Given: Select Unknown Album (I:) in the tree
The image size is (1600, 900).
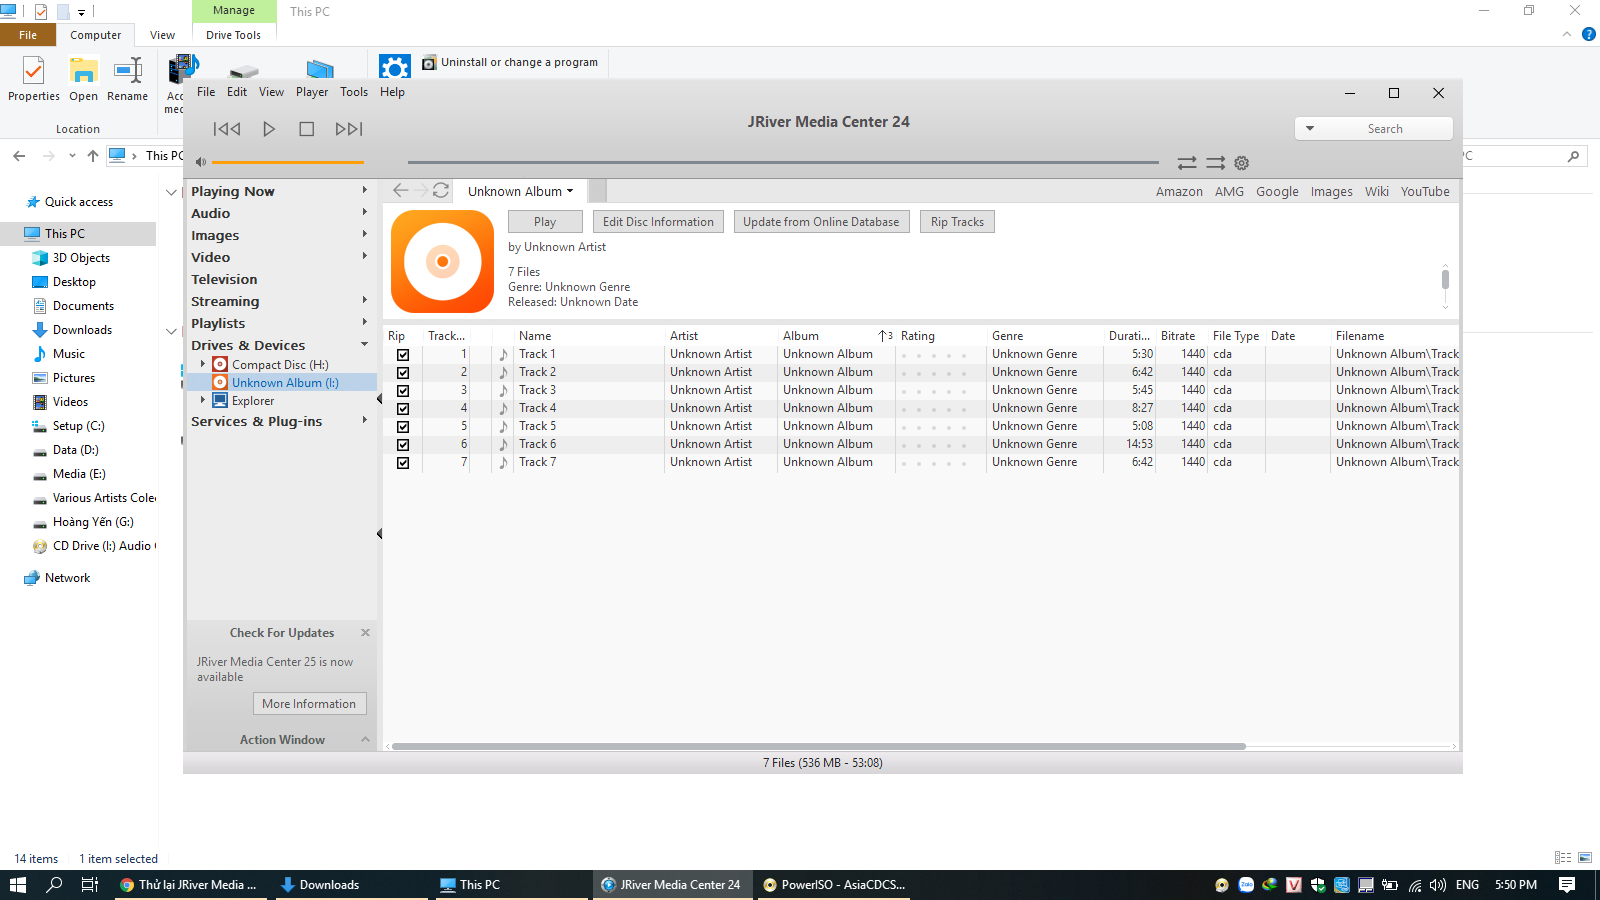Looking at the screenshot, I should pyautogui.click(x=285, y=382).
